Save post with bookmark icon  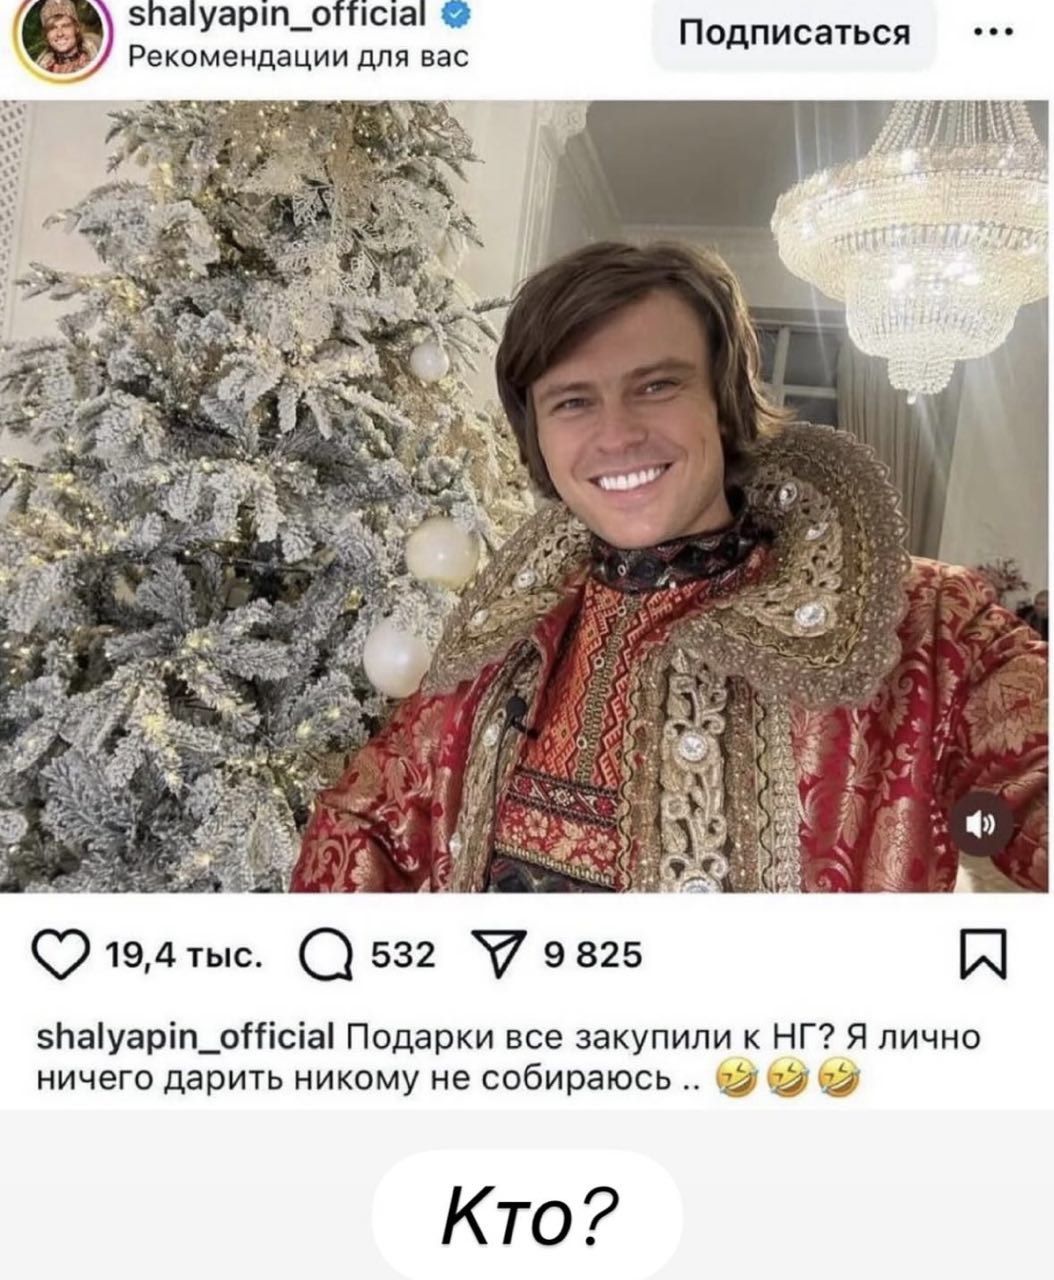[984, 954]
